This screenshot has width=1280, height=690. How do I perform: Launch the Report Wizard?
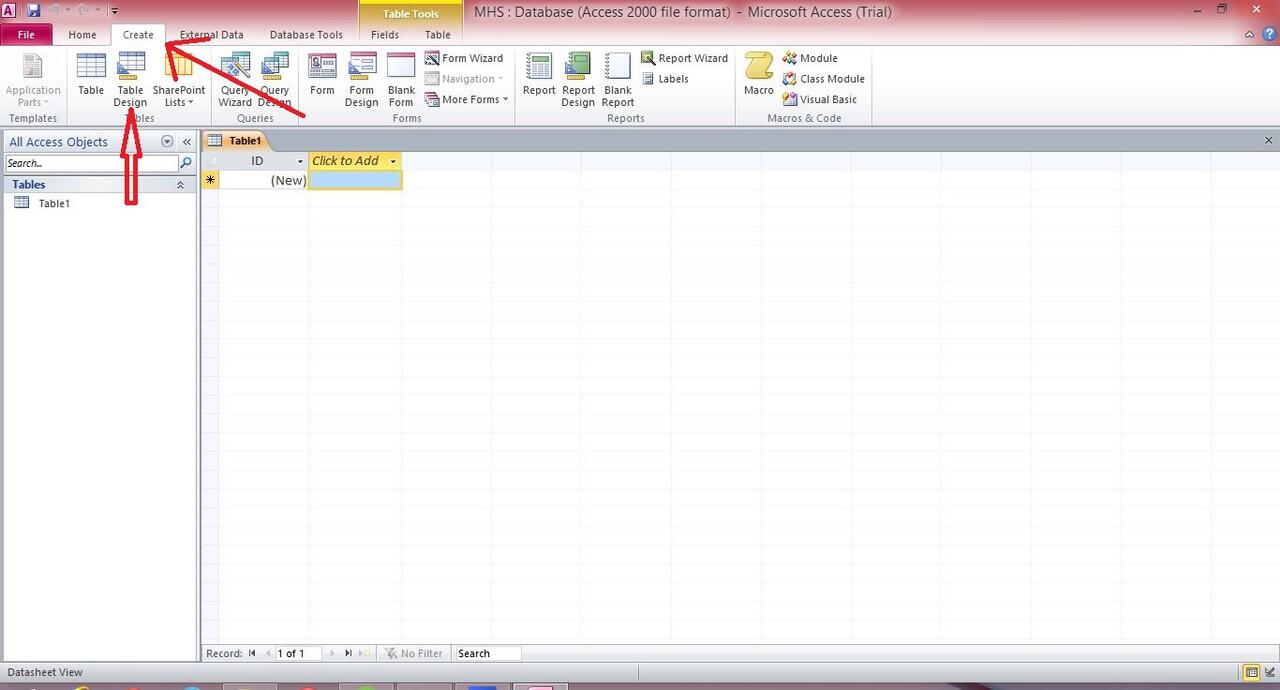pyautogui.click(x=684, y=58)
